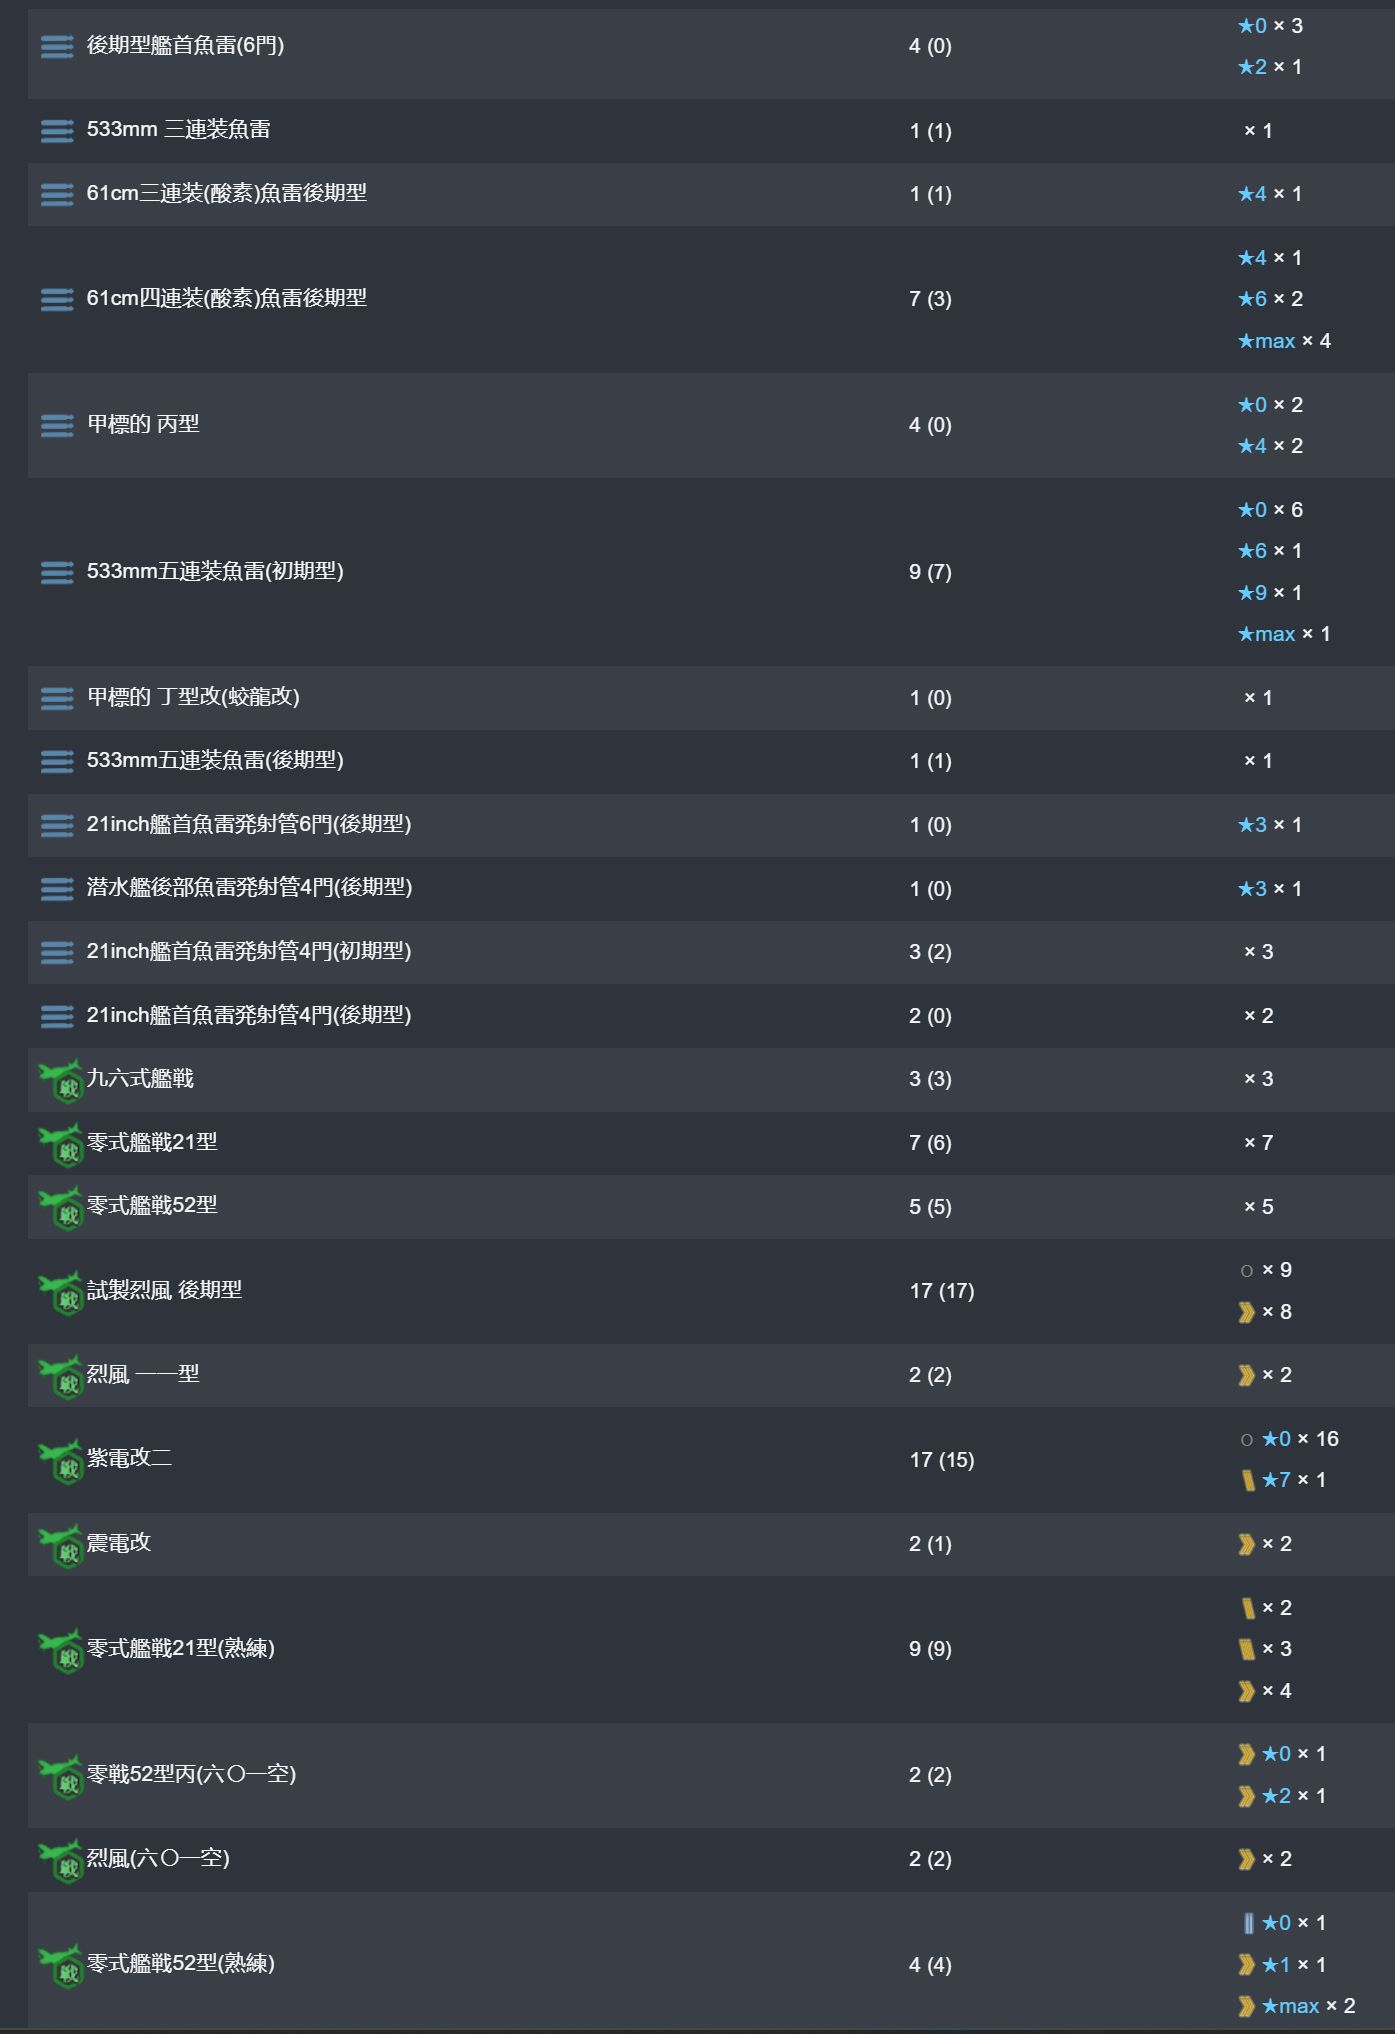Click torpedo icon beside 21inch艦首魚雷発射管4門(初期型)
The height and width of the screenshot is (2034, 1395).
[57, 952]
